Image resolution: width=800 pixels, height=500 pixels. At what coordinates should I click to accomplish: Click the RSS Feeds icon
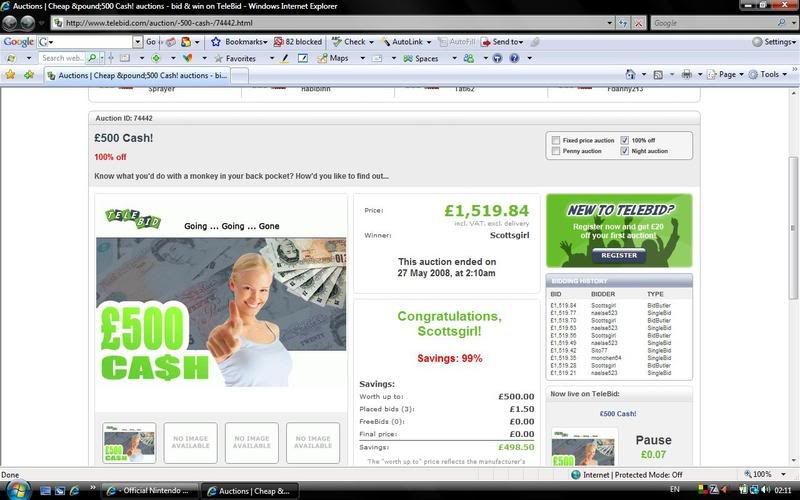pyautogui.click(x=658, y=74)
